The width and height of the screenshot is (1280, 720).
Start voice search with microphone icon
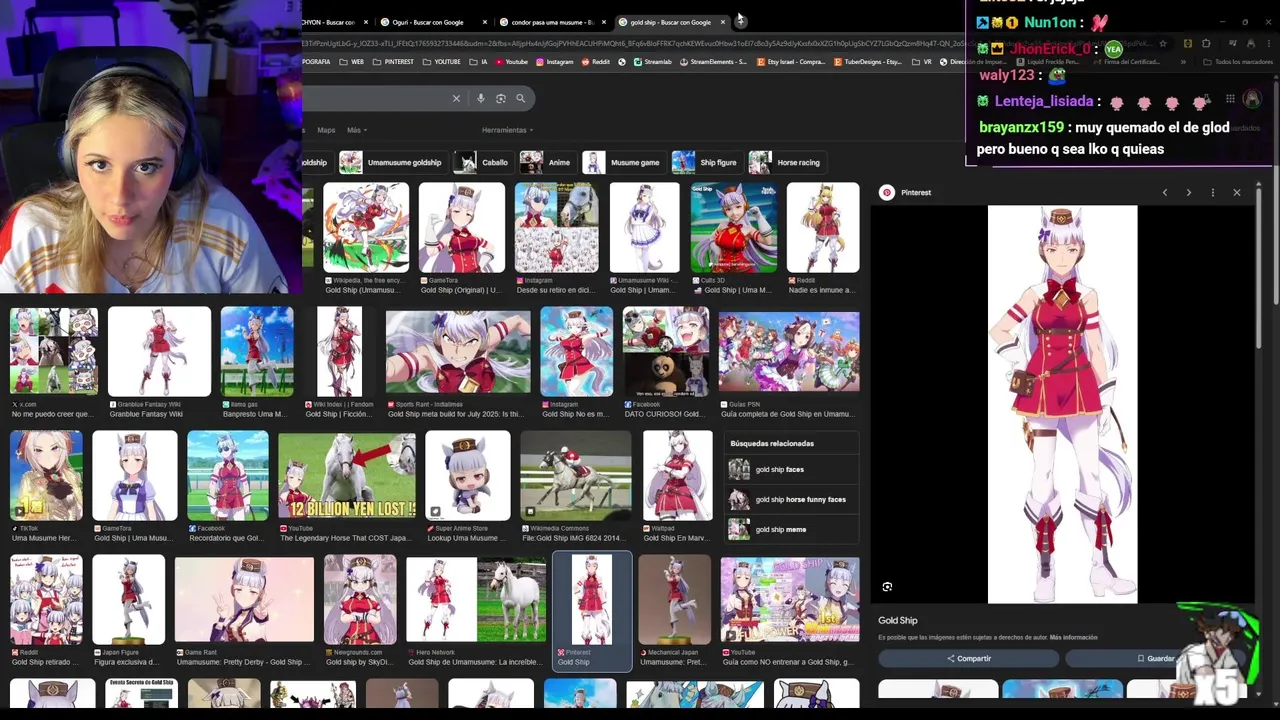coord(481,98)
